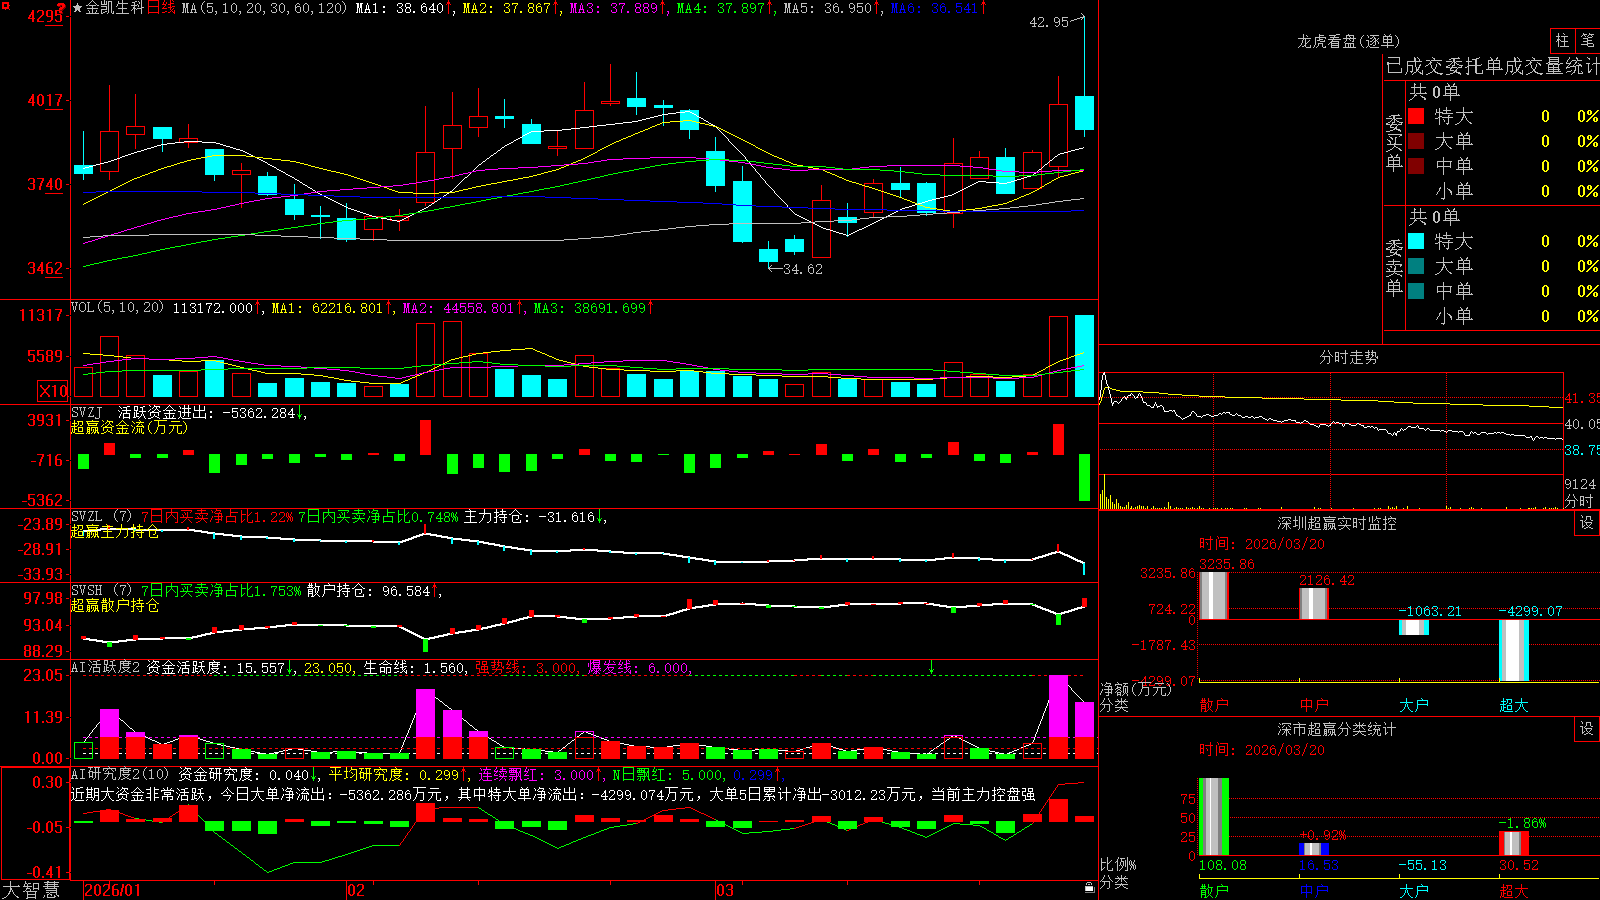The height and width of the screenshot is (900, 1600).
Task: Switch to 柱 bar view in 龙虎看盘
Action: 1562,40
